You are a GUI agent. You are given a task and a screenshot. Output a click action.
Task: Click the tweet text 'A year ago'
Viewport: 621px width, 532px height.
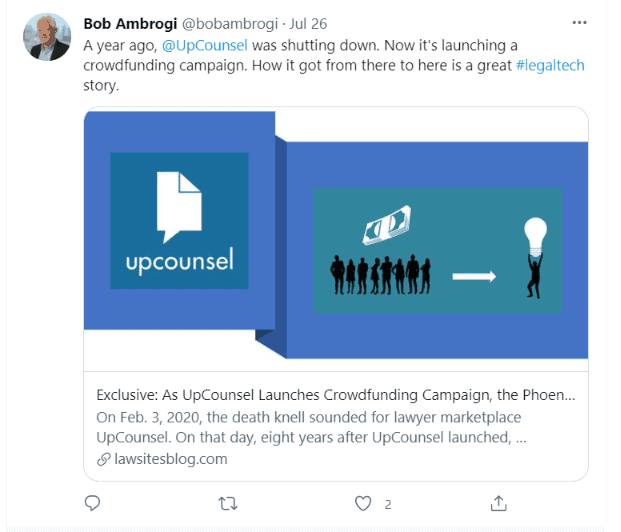120,45
